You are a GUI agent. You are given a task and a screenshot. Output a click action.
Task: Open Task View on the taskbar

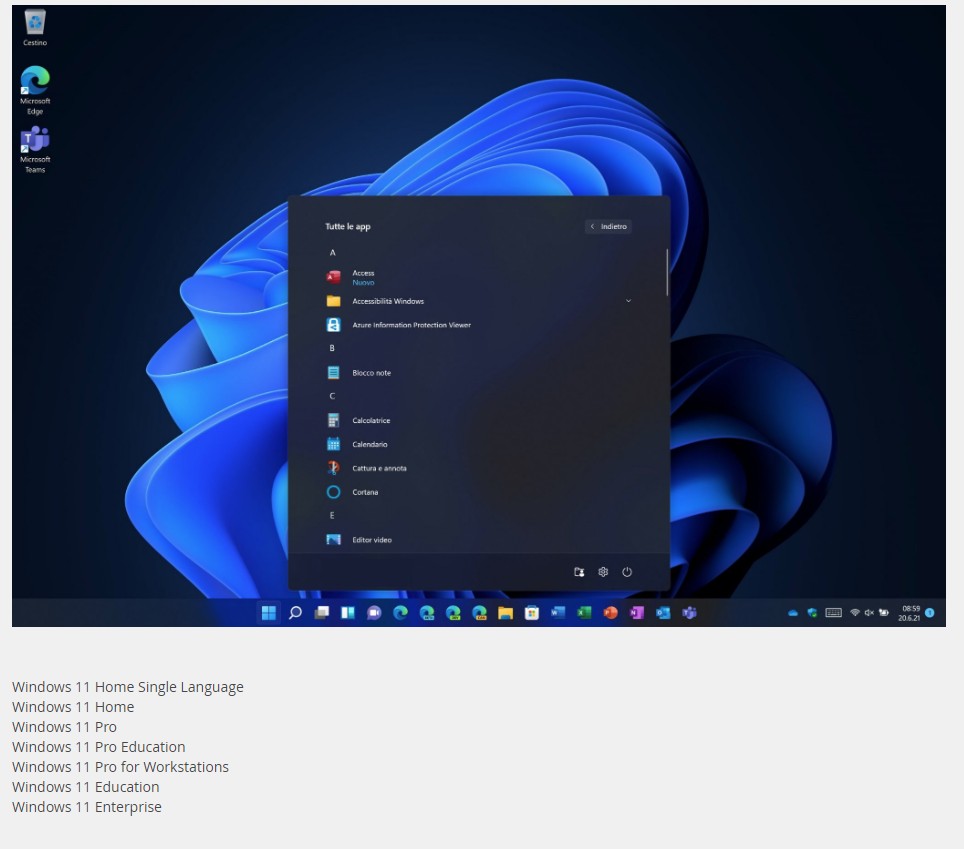(322, 613)
